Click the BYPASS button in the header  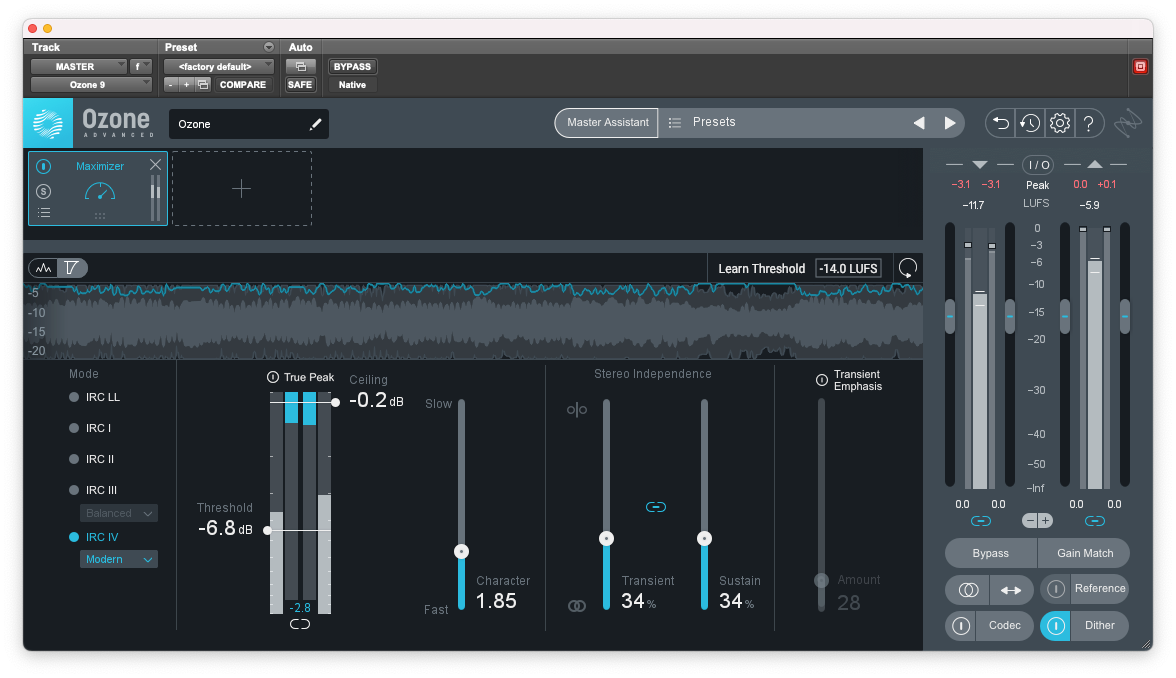[352, 67]
